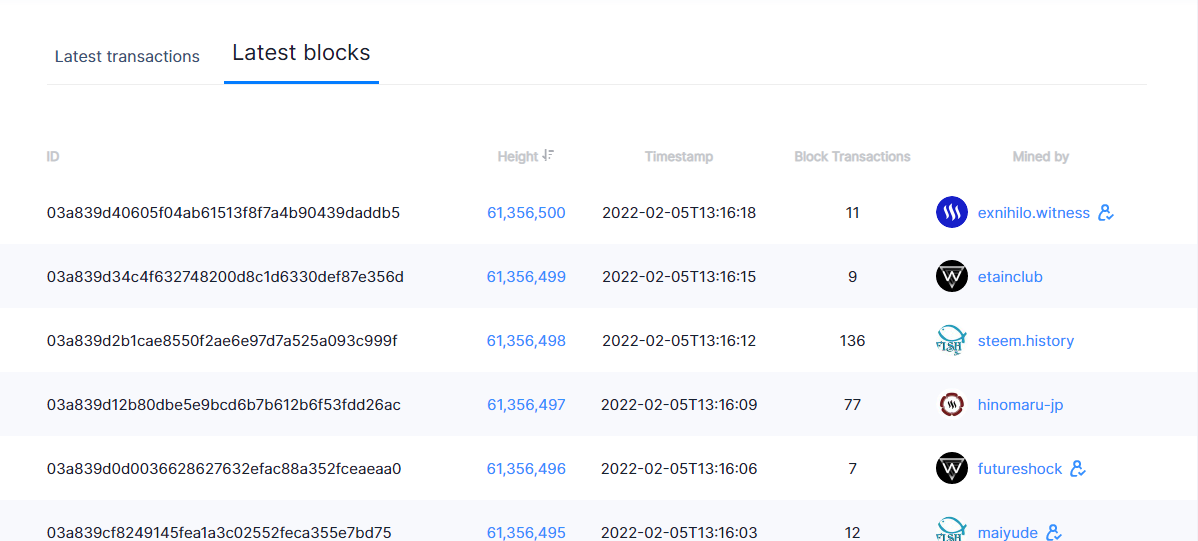Open block height 61,356,500
The height and width of the screenshot is (541, 1198).
(x=526, y=213)
